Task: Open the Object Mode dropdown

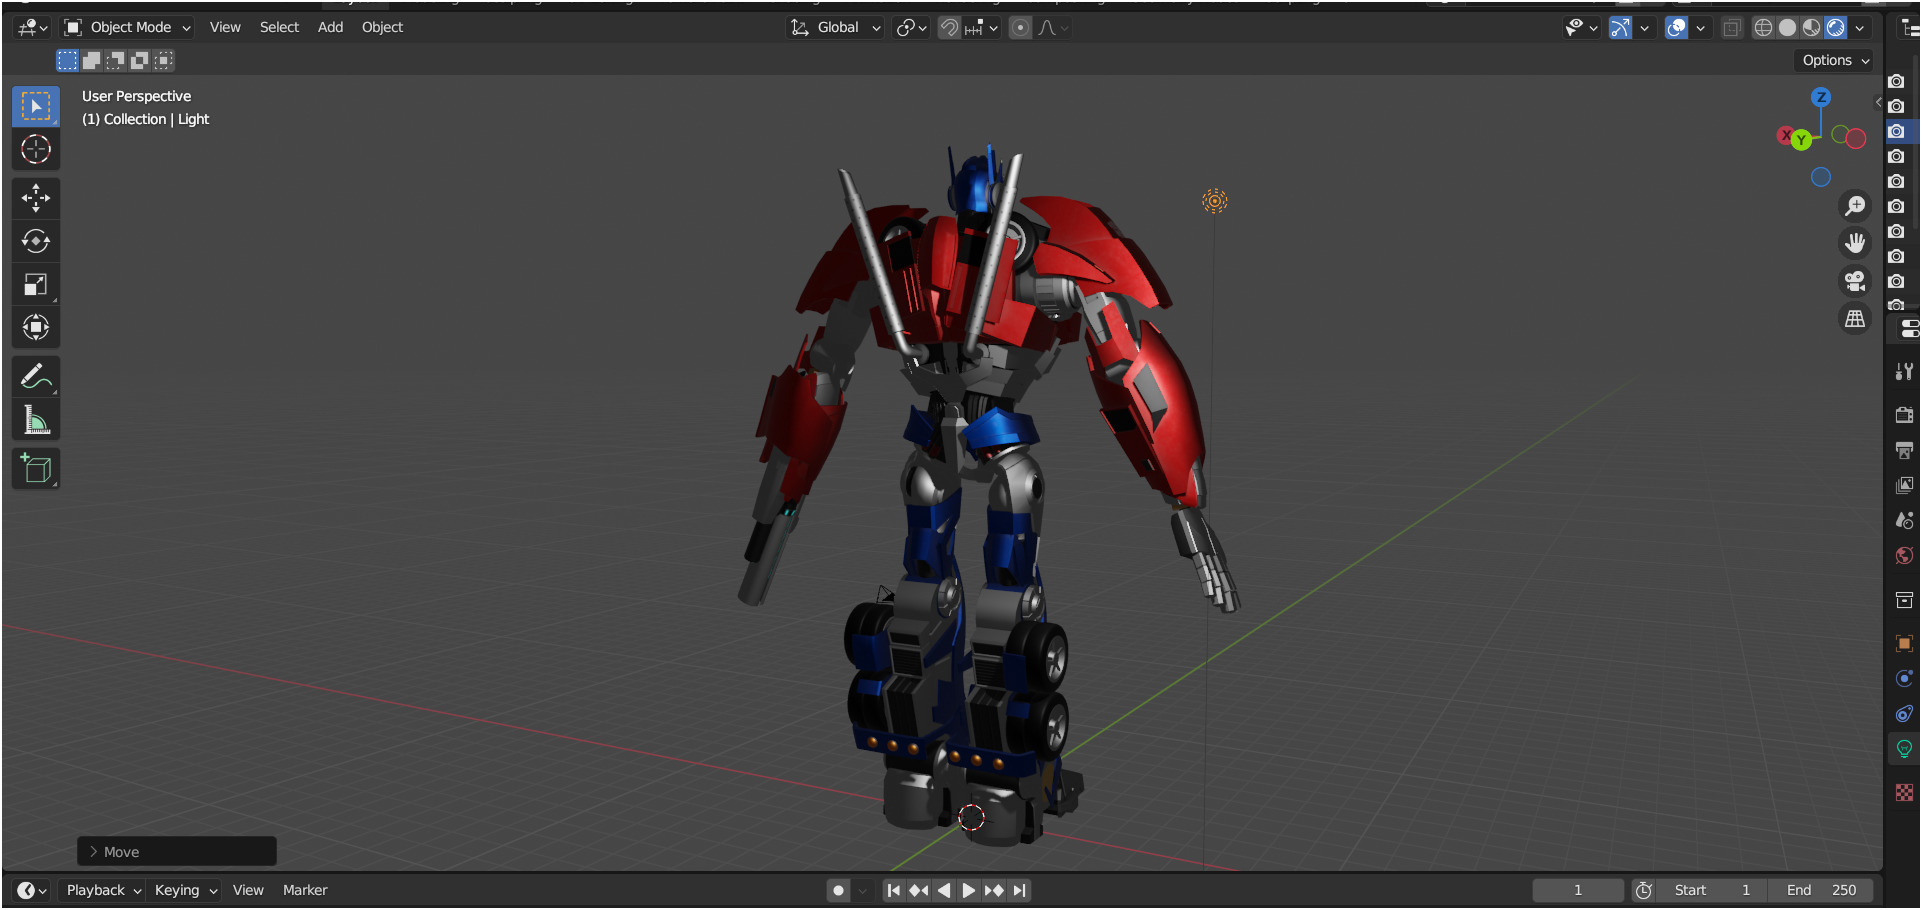Action: coord(127,28)
